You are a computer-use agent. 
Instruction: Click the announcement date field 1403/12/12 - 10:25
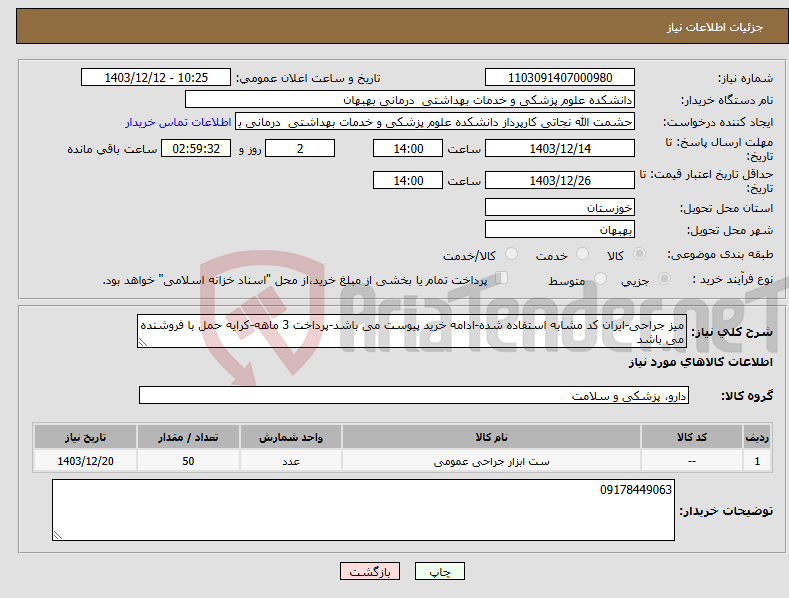155,78
